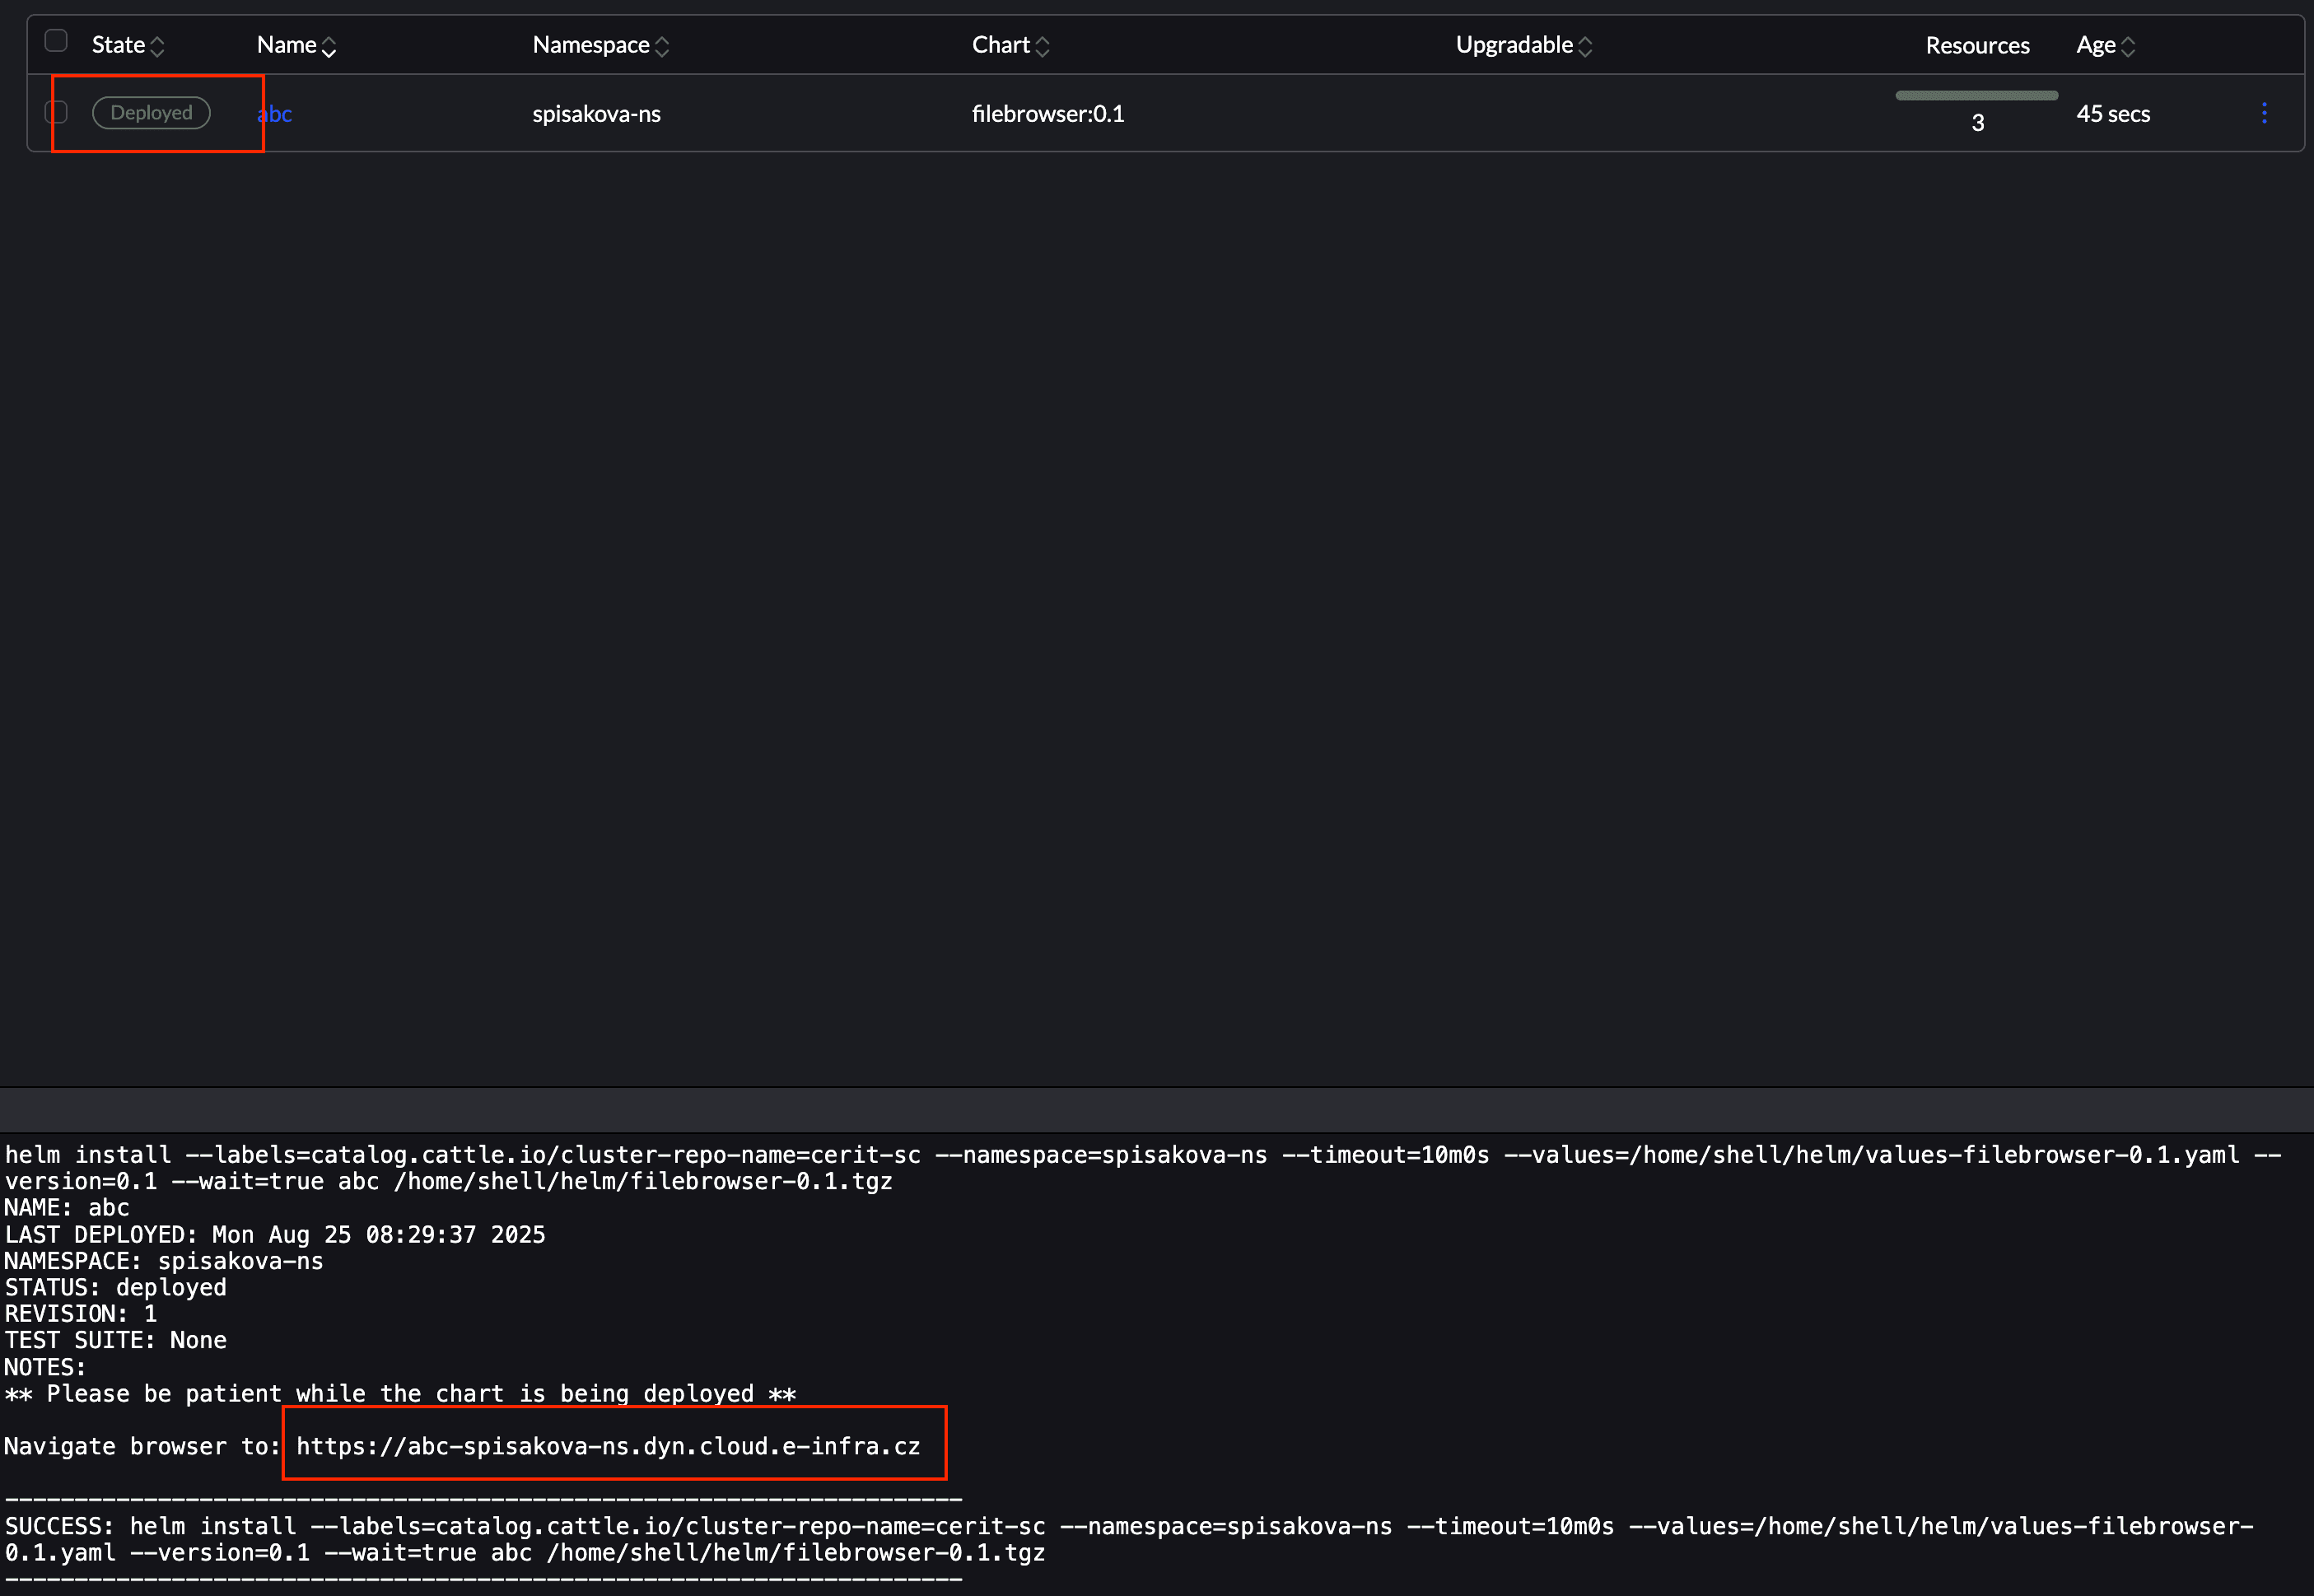Open the abc release details link
The width and height of the screenshot is (2314, 1596).
coord(275,113)
